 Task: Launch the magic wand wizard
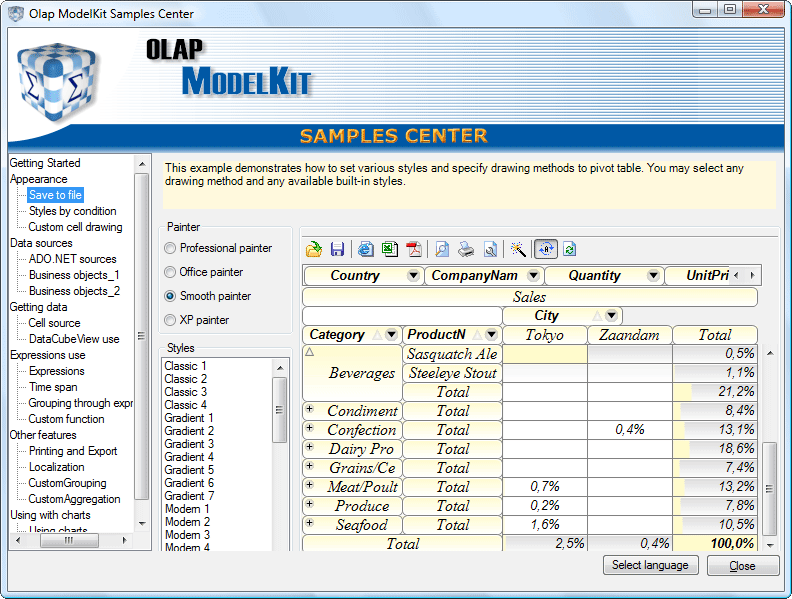coord(518,249)
